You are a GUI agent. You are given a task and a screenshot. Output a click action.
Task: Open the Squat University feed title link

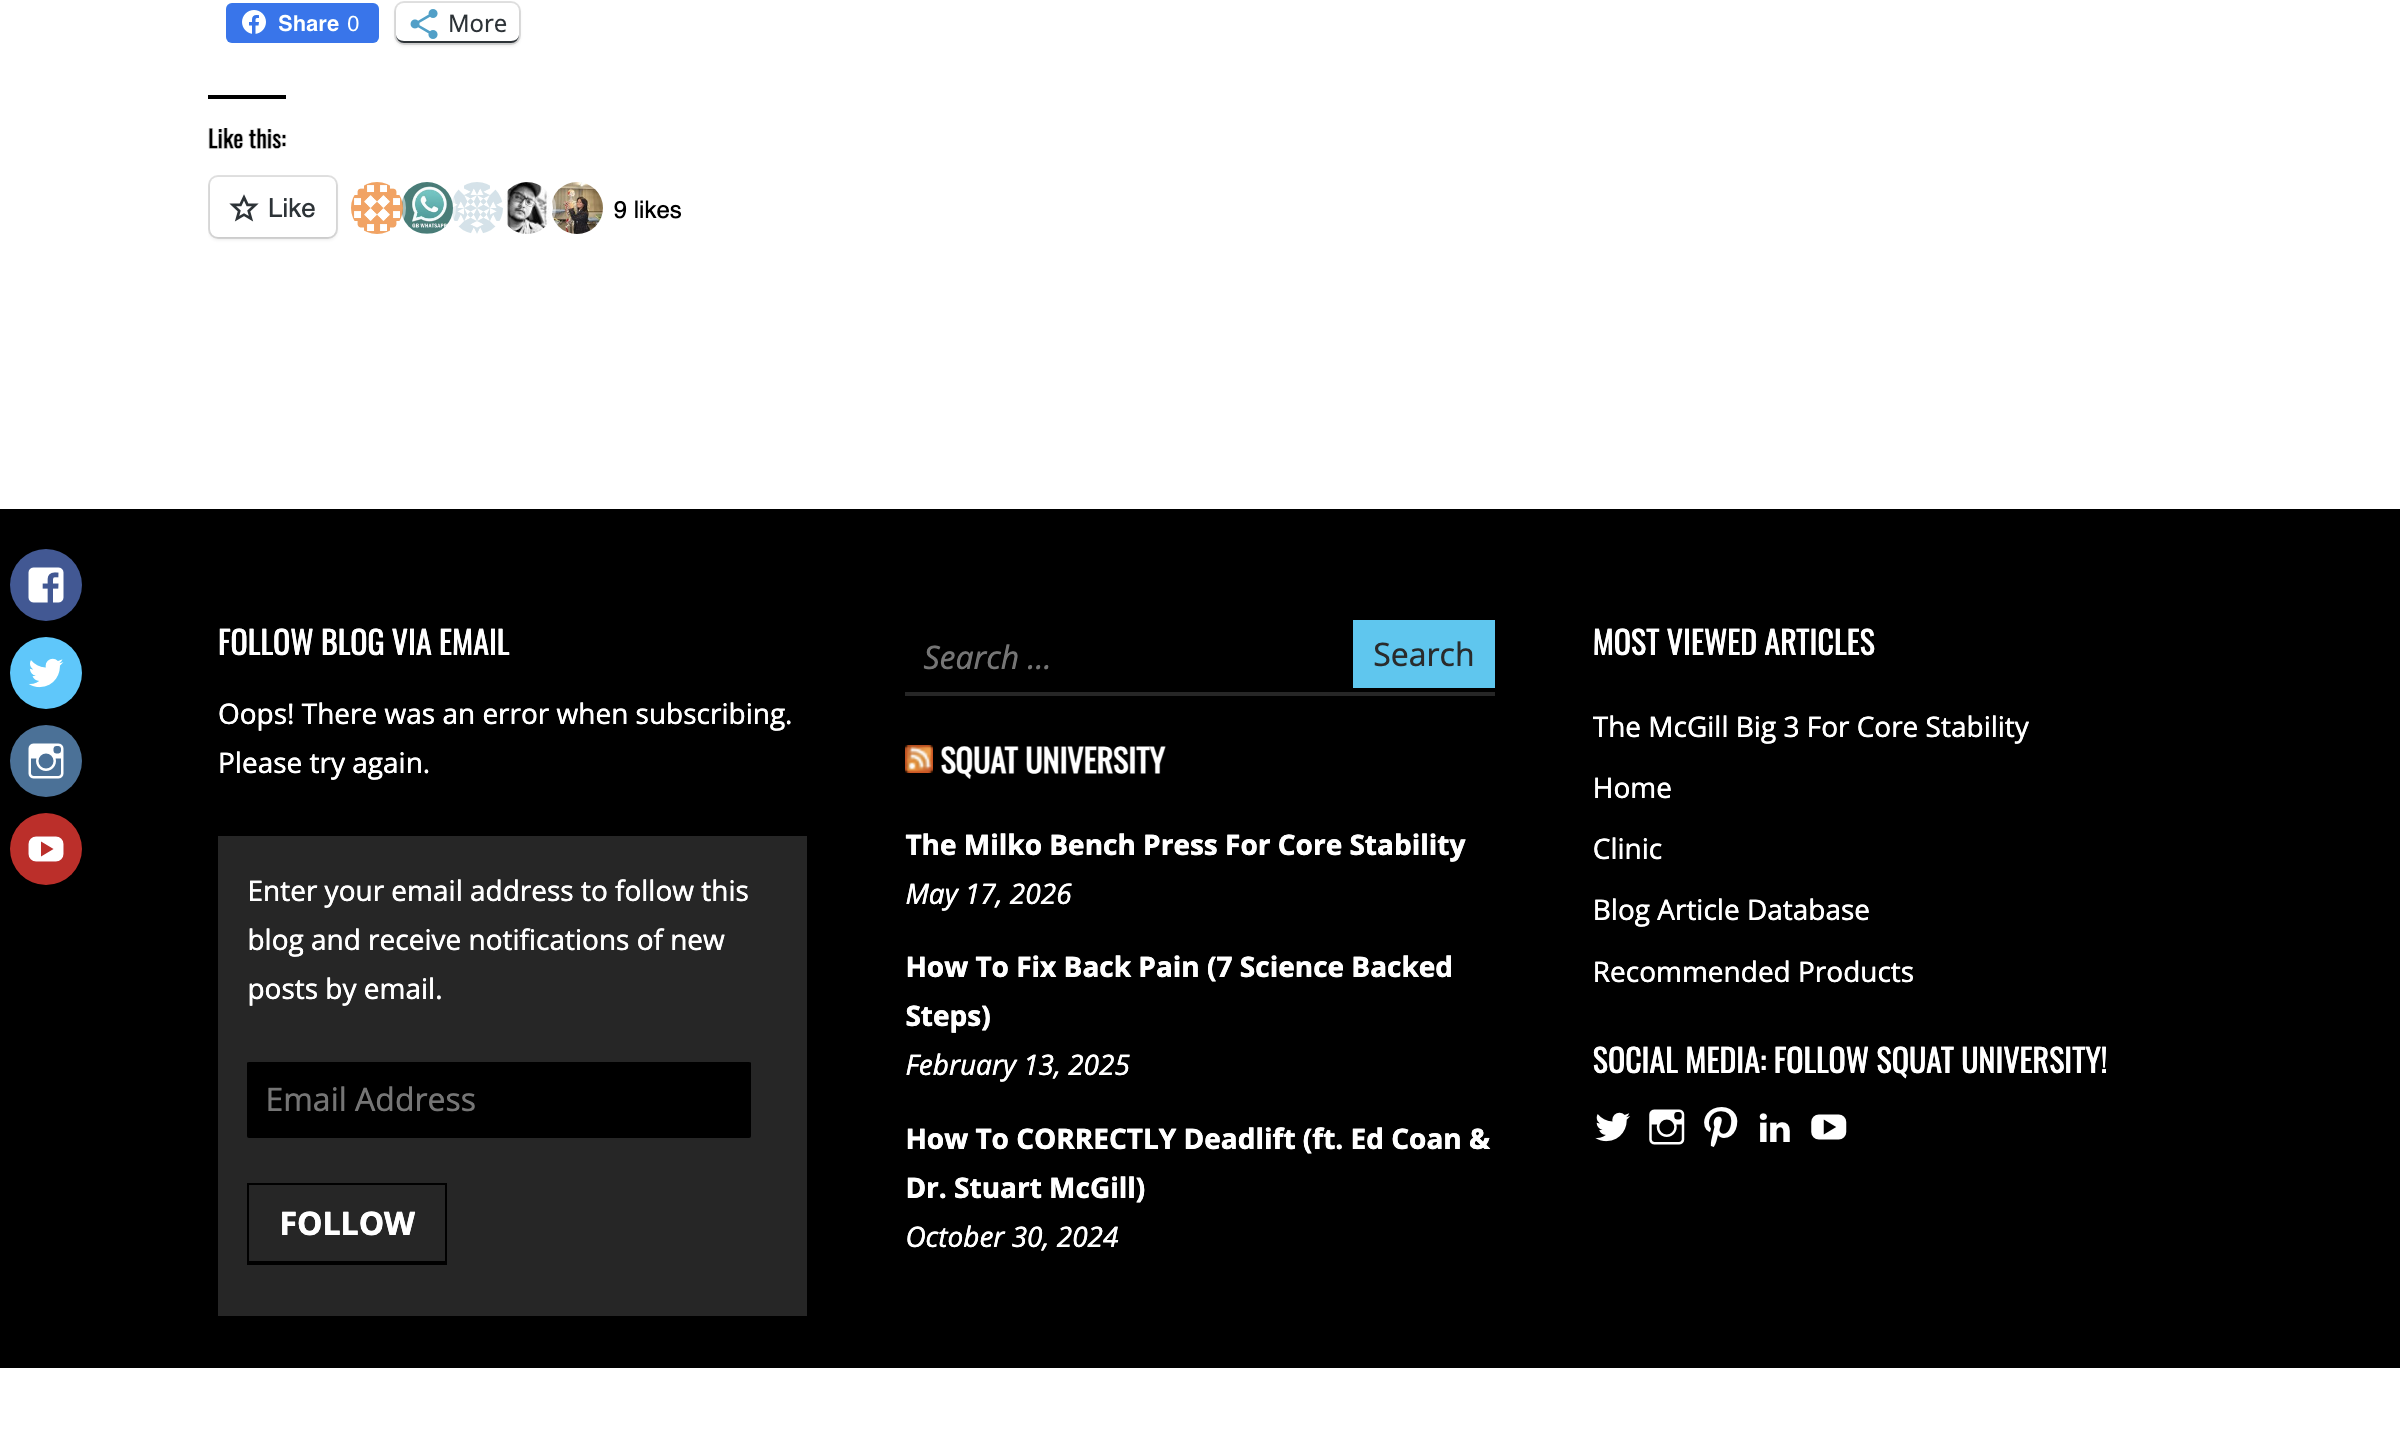1052,761
